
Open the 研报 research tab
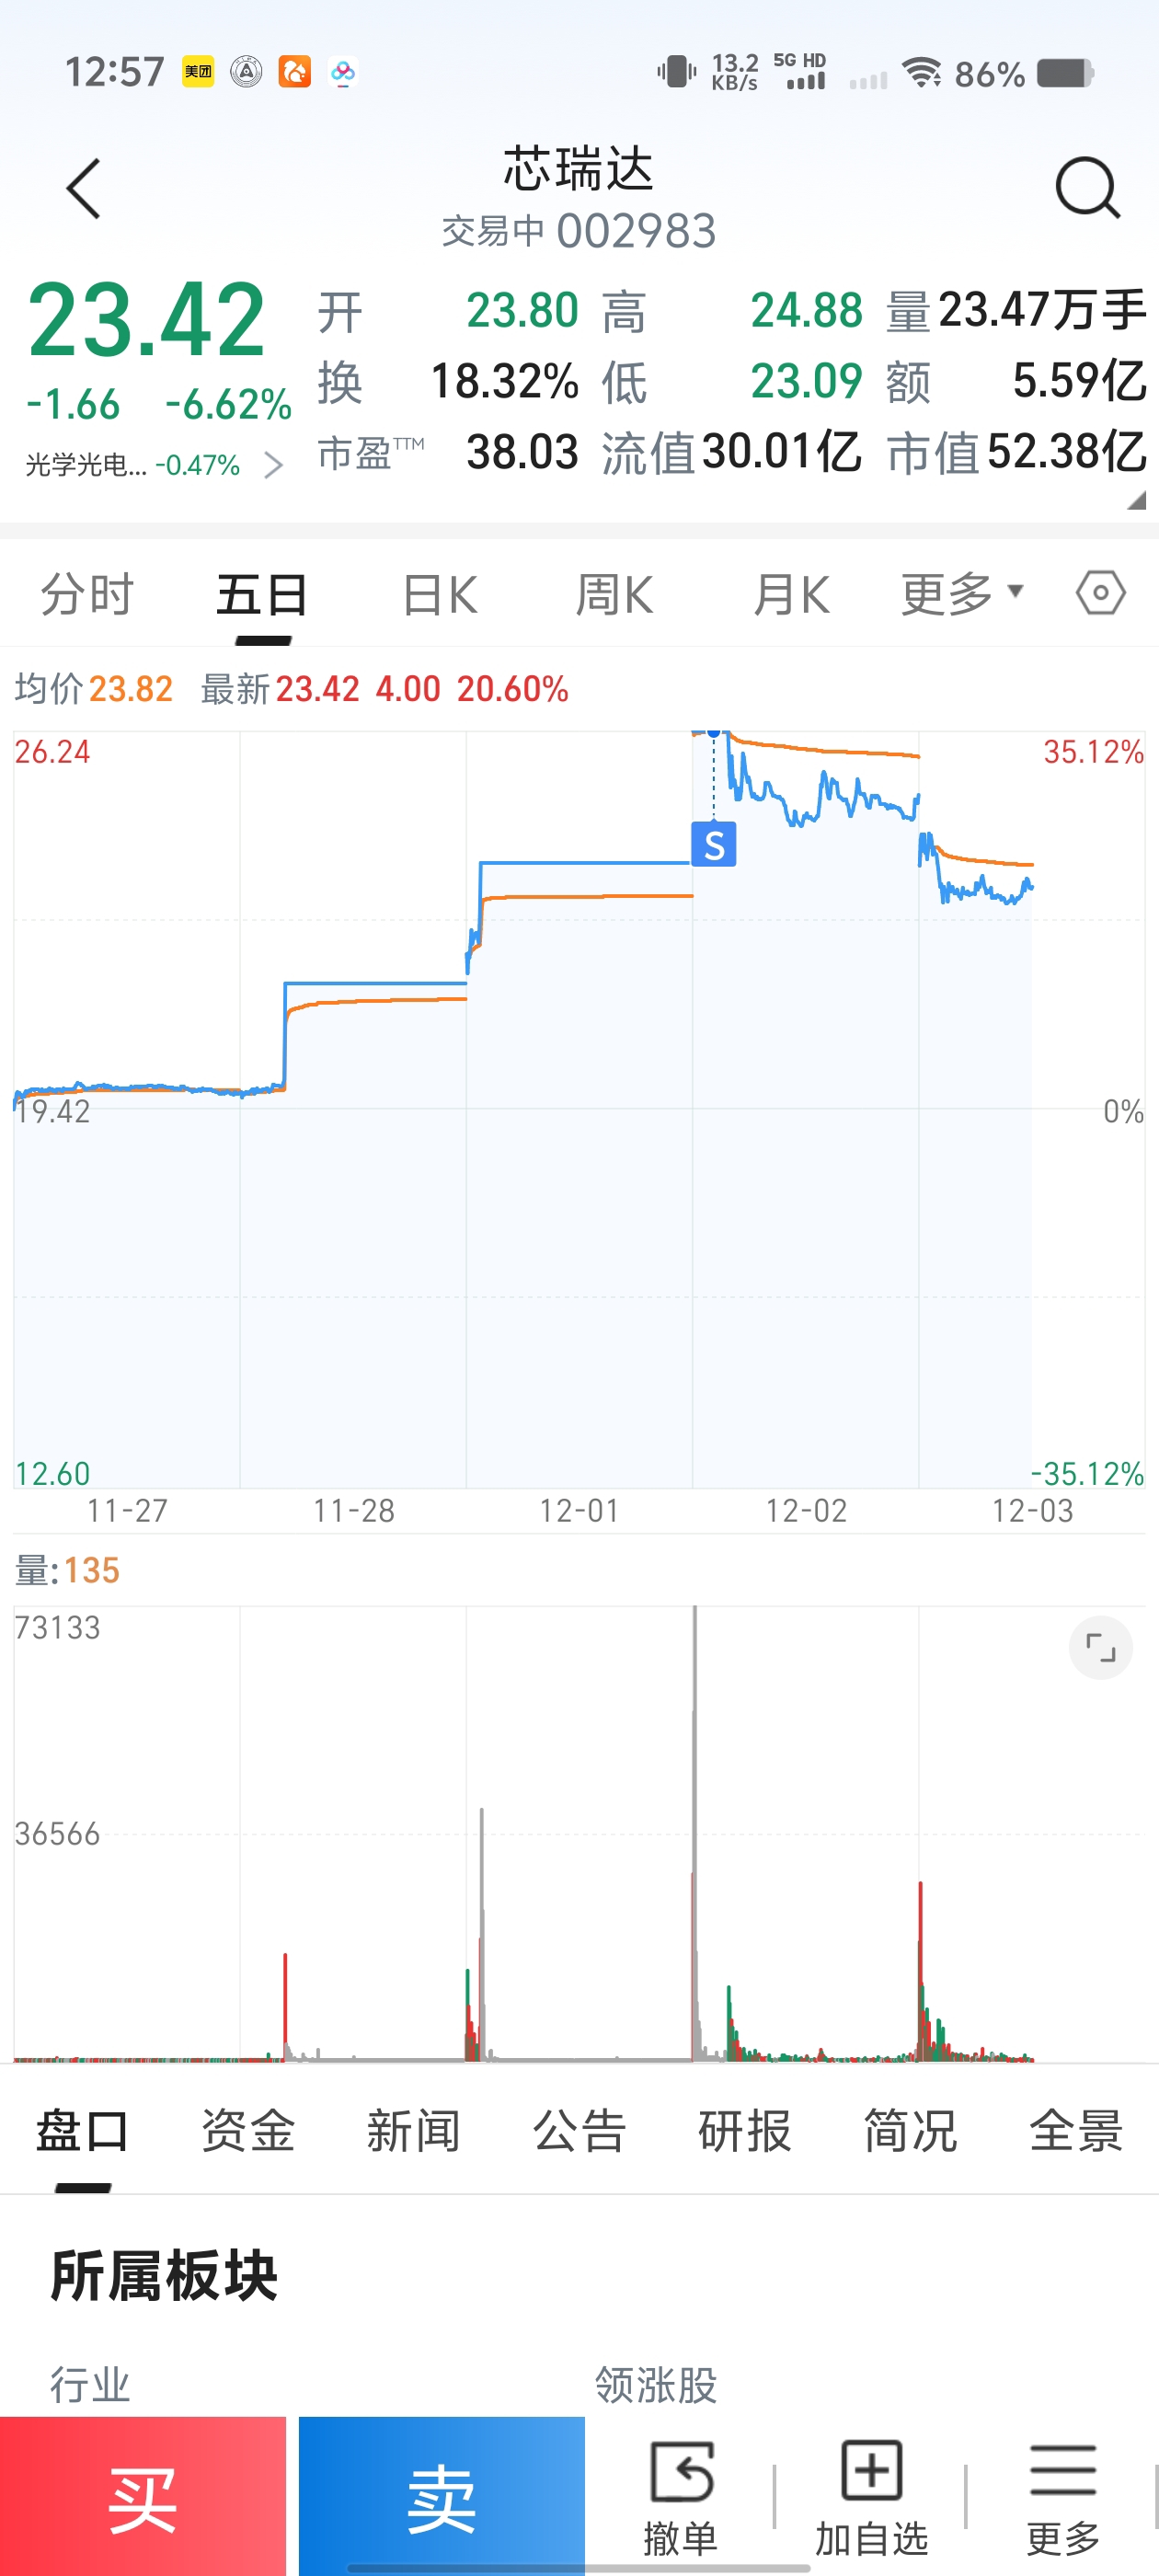point(745,2131)
